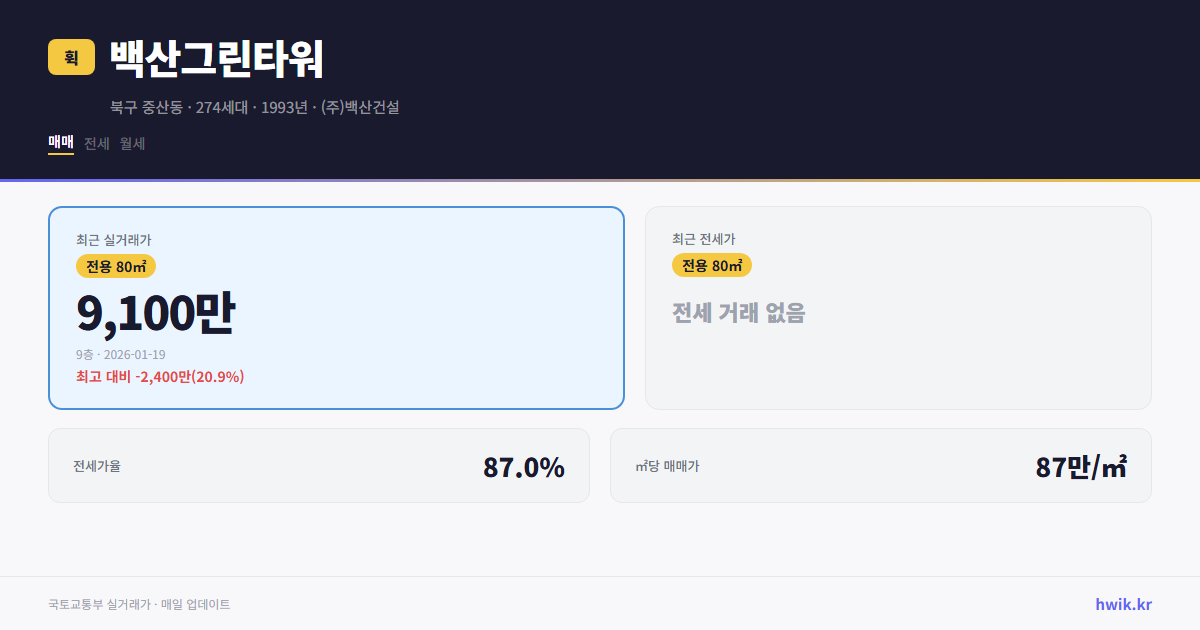Viewport: 1200px width, 630px height.
Task: Select the active 매매 tab
Action: click(x=59, y=143)
